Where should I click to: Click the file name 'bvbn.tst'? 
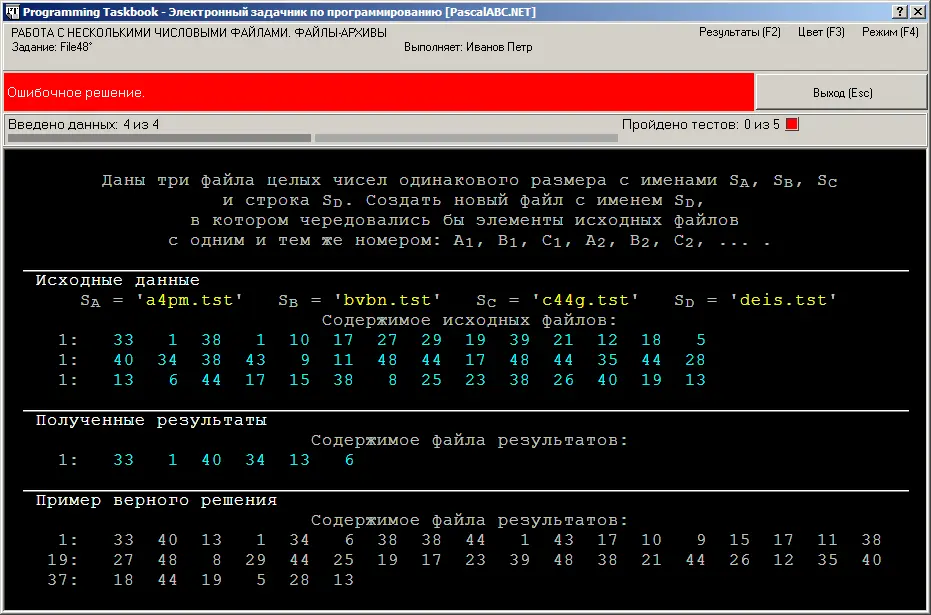click(x=387, y=300)
